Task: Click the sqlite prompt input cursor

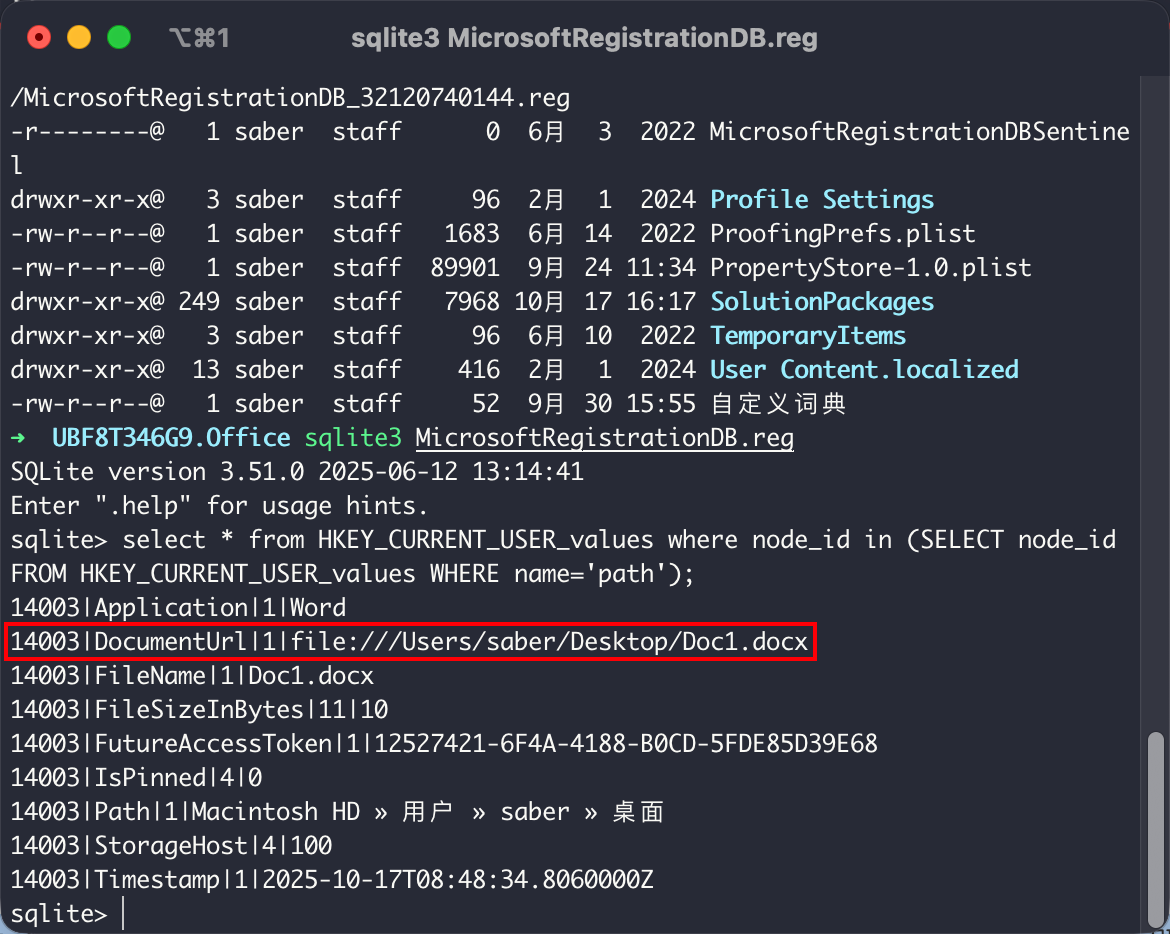Action: [x=123, y=914]
